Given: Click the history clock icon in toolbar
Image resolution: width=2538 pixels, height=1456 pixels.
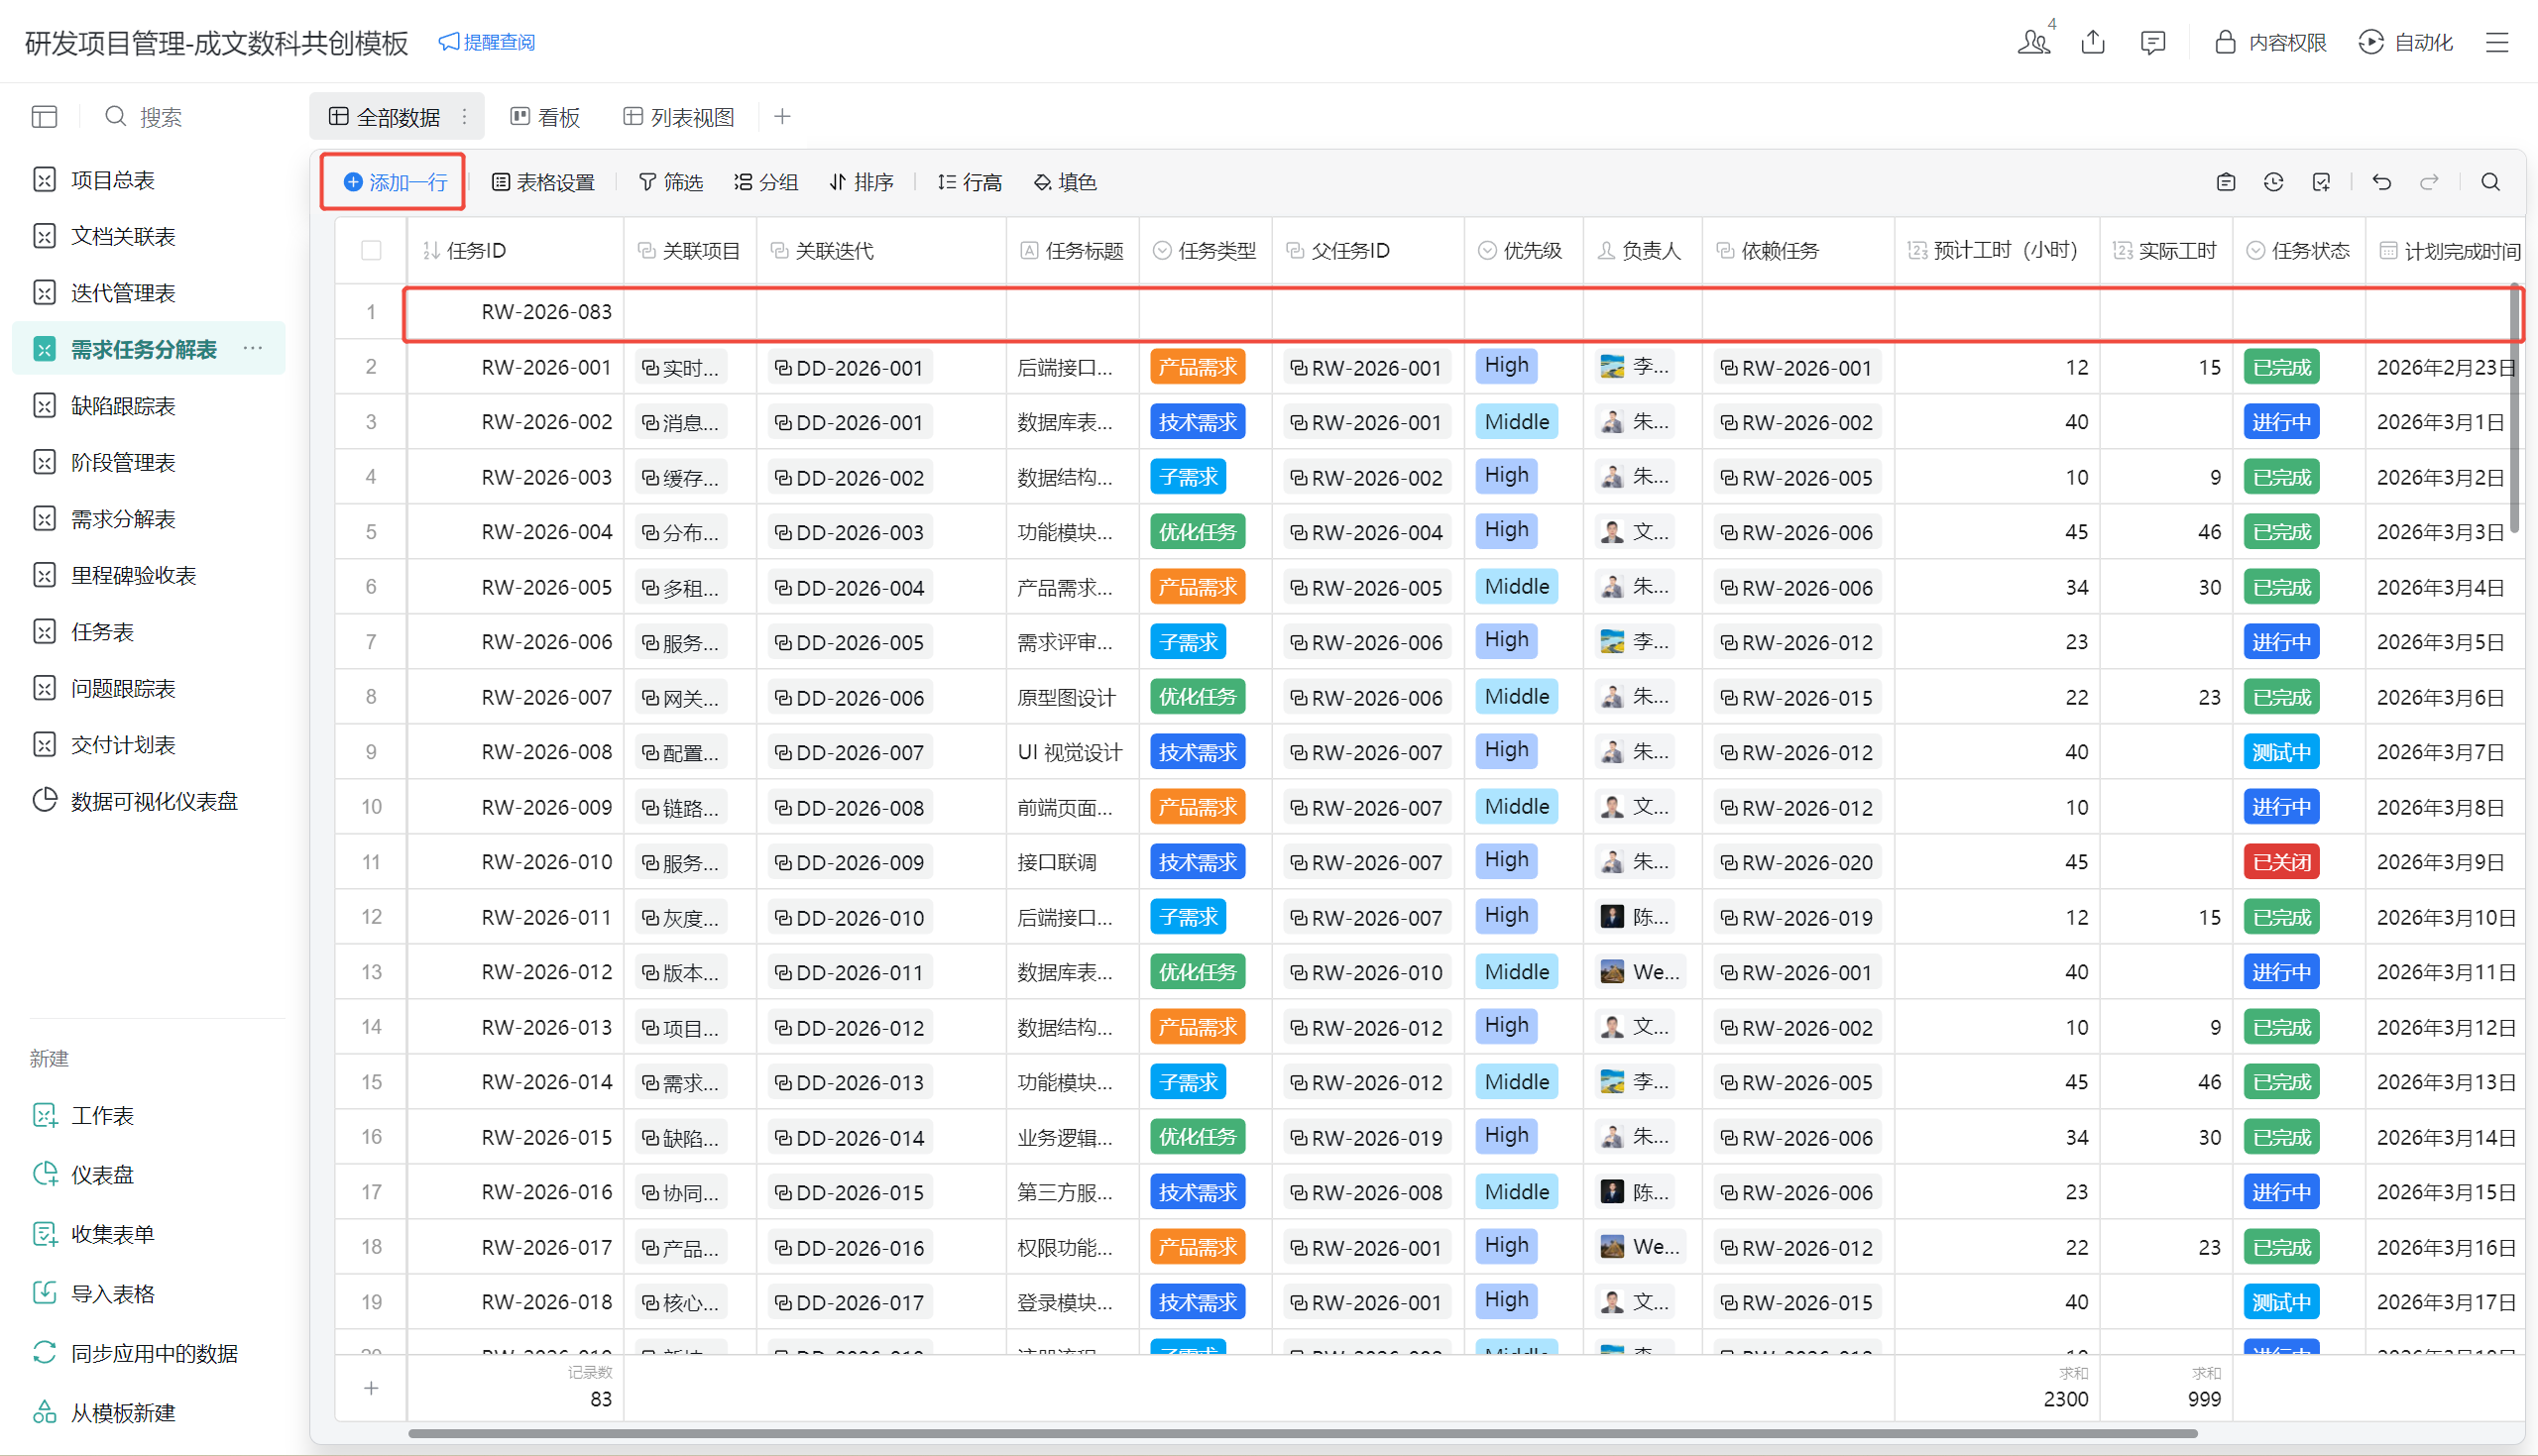Looking at the screenshot, I should (x=2273, y=182).
